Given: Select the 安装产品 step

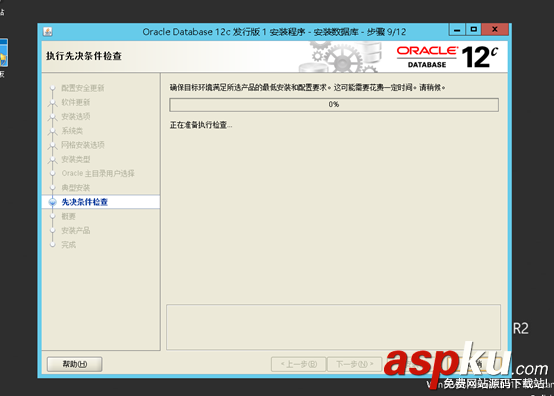Looking at the screenshot, I should 76,230.
